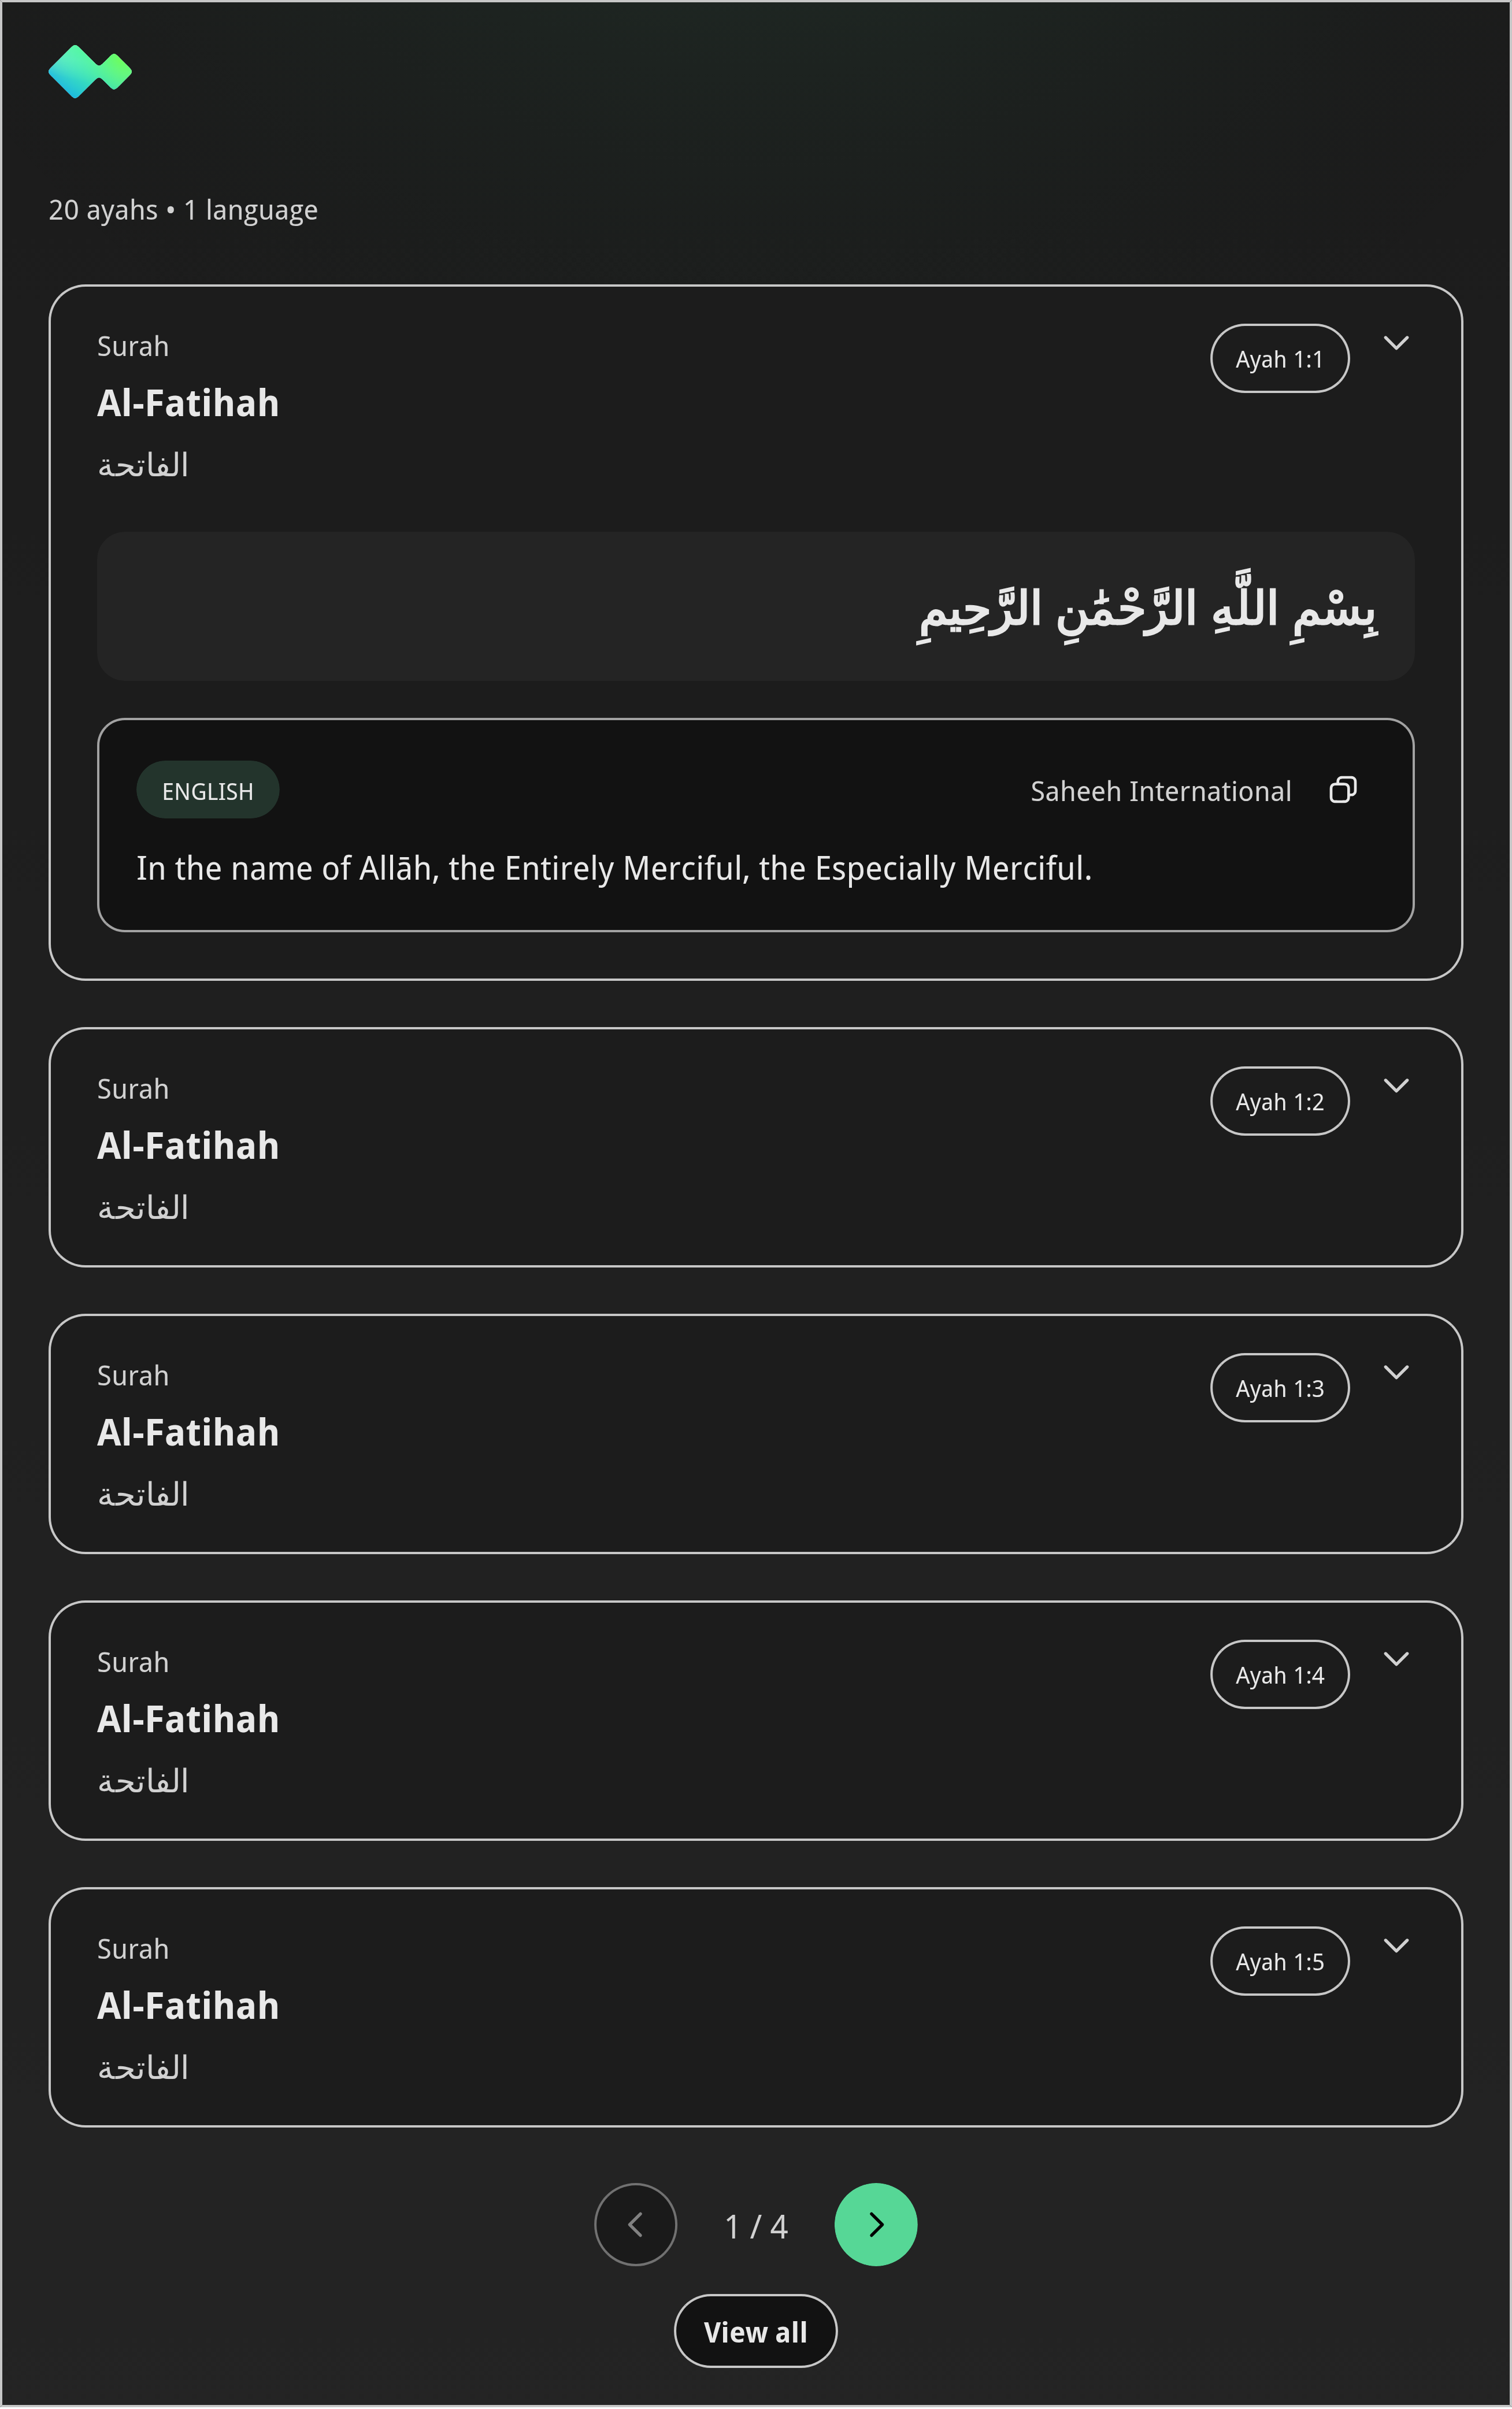Select the Ayah 1:4 badge
The image size is (1512, 2409).
(1279, 1674)
